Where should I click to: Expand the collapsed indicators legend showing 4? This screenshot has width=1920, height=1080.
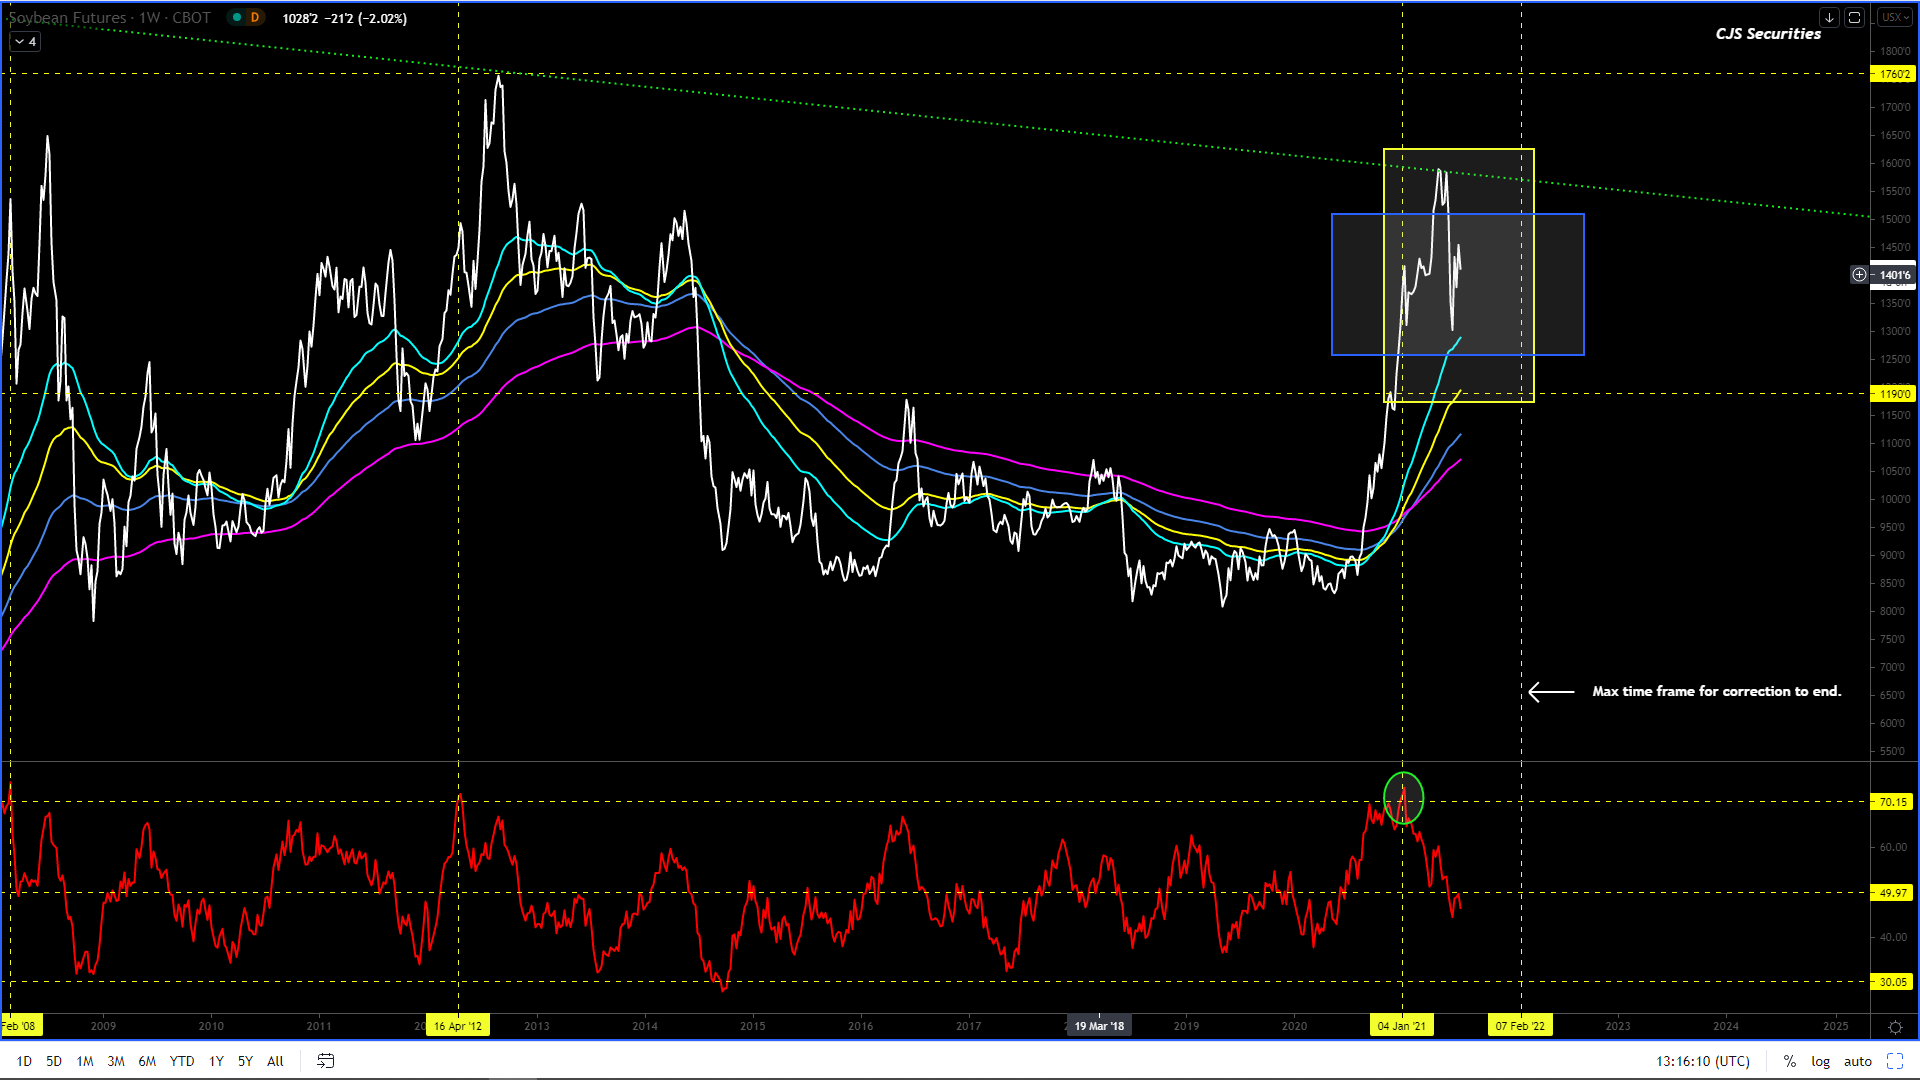pos(25,42)
